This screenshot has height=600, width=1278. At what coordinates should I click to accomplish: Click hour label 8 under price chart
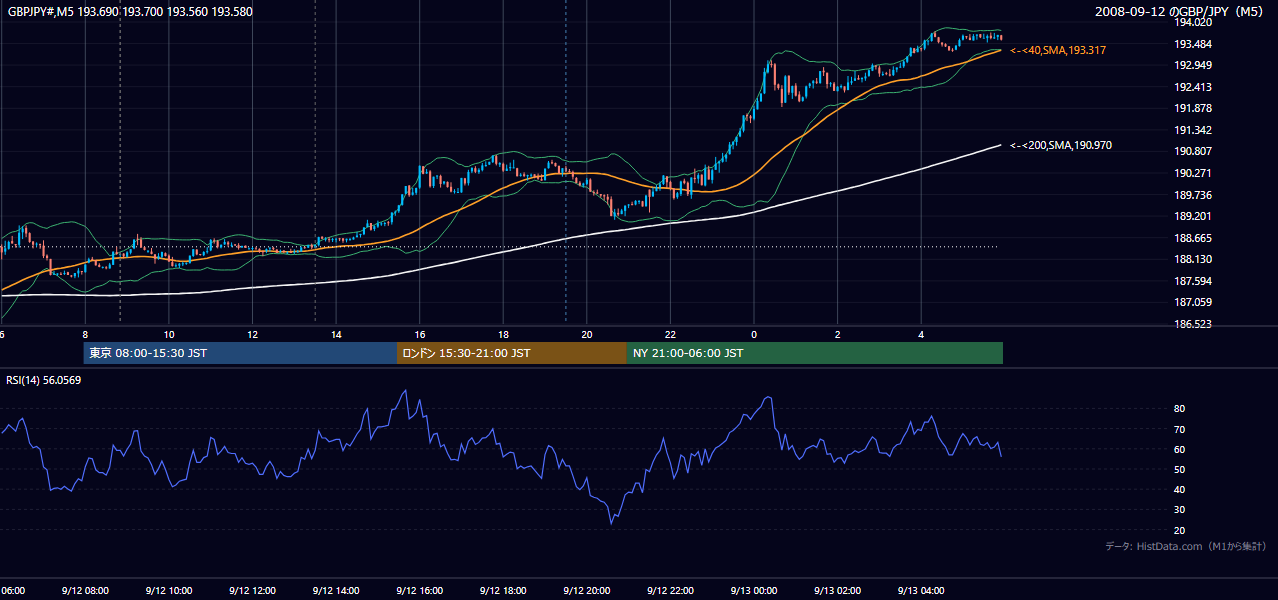point(85,334)
